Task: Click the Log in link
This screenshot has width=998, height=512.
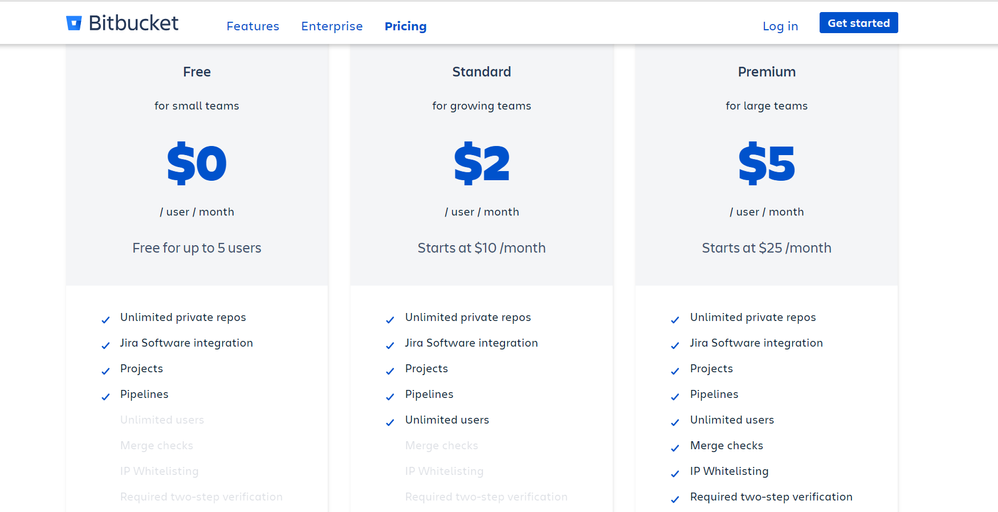Action: coord(780,26)
